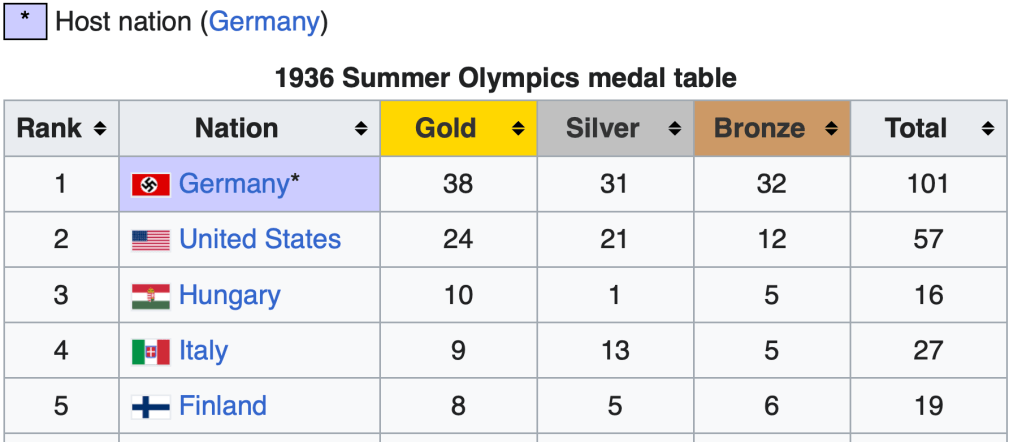
Task: Open the United States nation link
Action: point(260,240)
